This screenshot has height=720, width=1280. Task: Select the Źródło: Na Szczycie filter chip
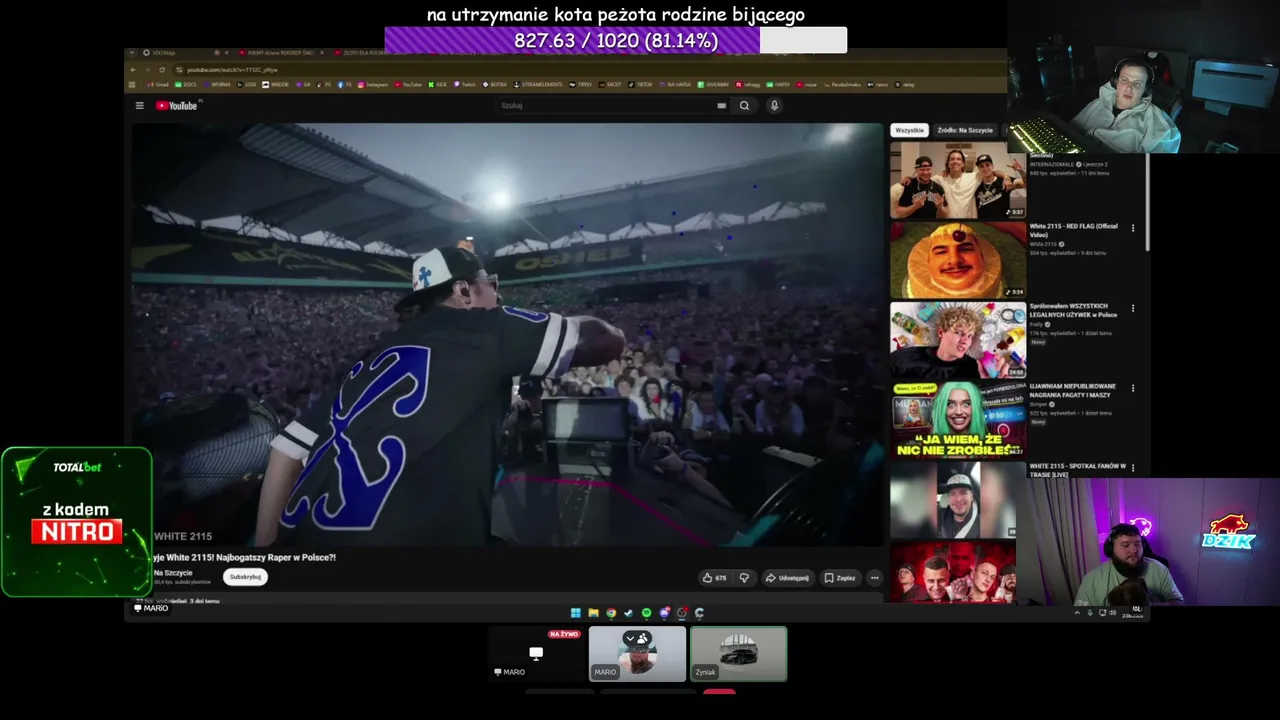click(x=964, y=130)
